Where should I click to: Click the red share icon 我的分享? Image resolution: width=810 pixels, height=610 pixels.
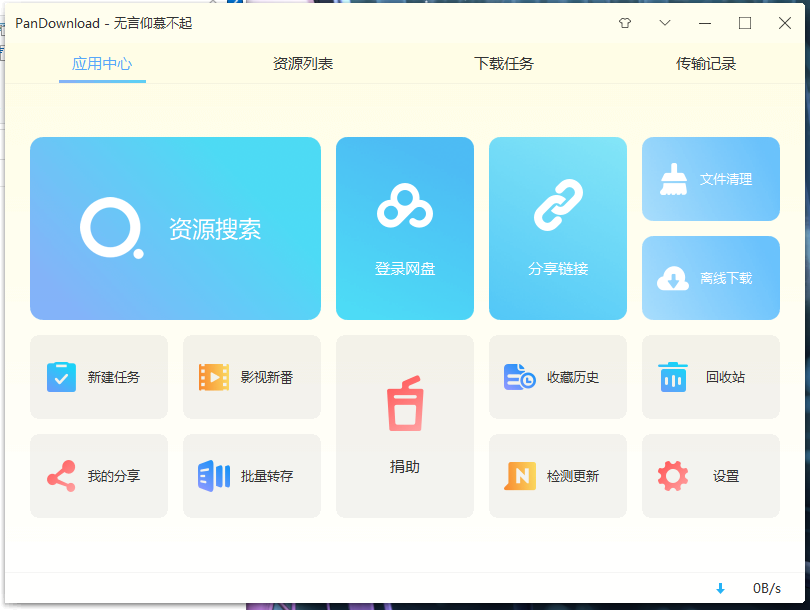point(61,476)
